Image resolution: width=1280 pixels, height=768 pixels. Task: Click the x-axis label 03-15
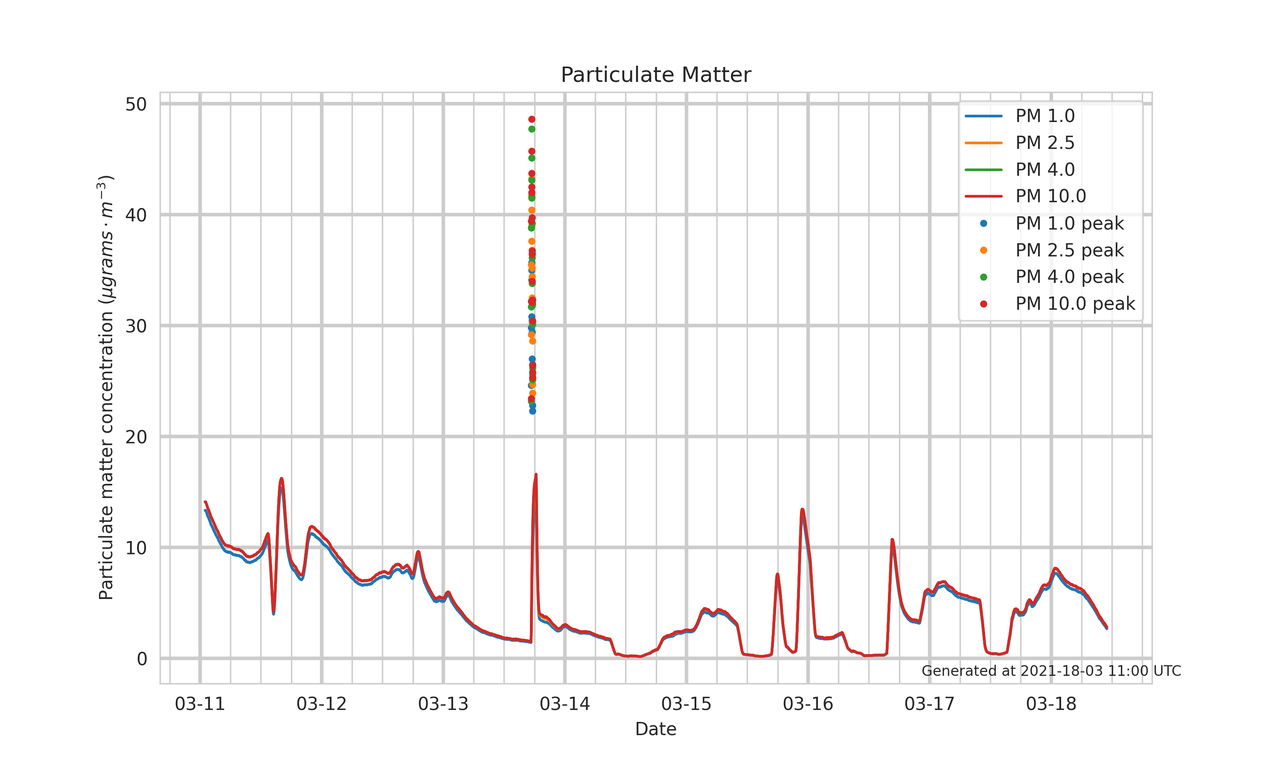tap(686, 704)
